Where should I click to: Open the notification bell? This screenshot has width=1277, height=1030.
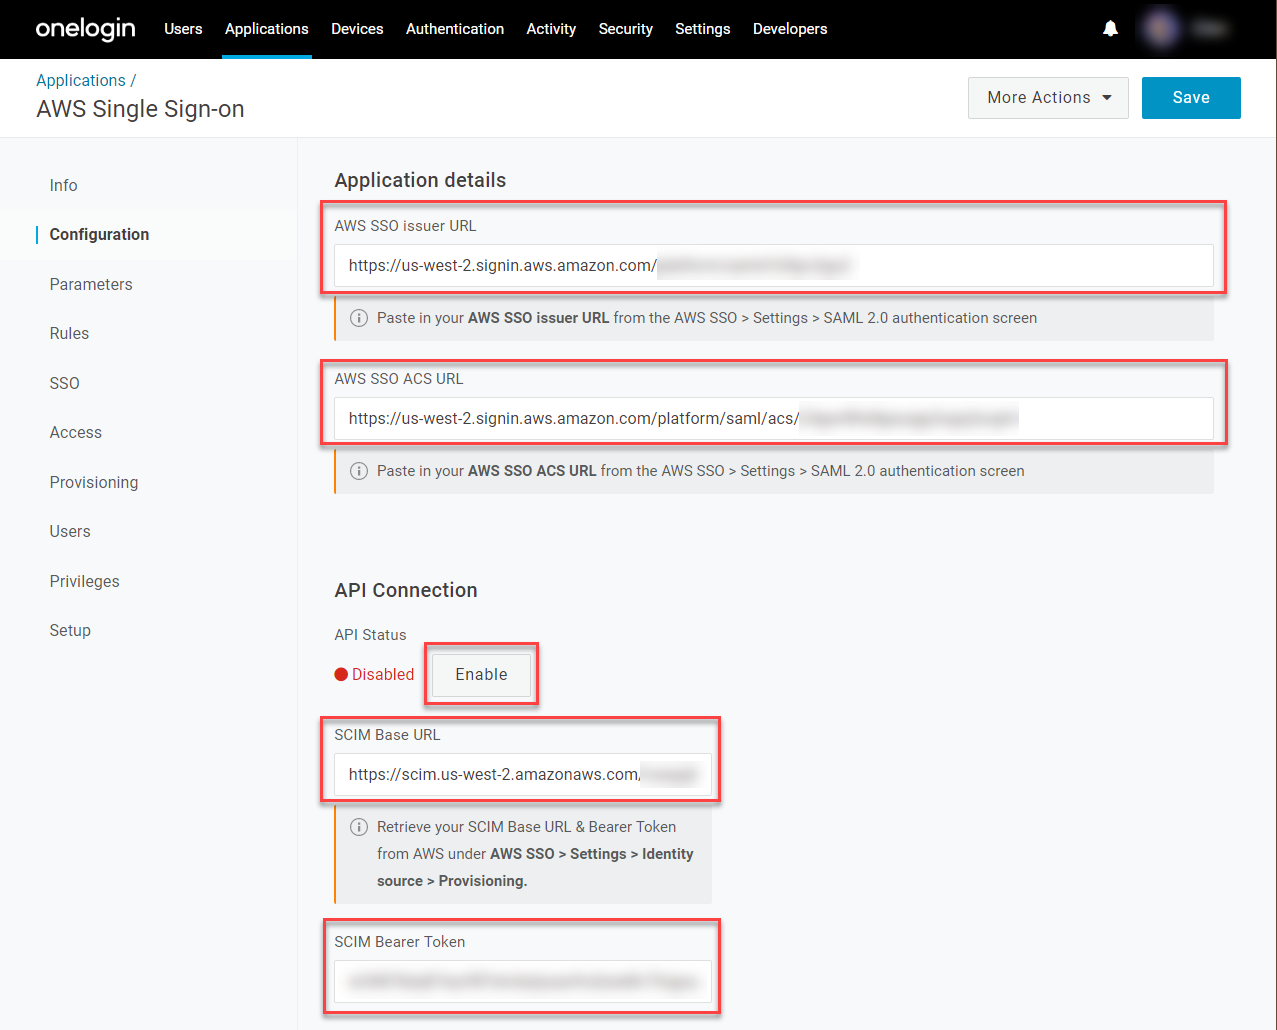1110,28
